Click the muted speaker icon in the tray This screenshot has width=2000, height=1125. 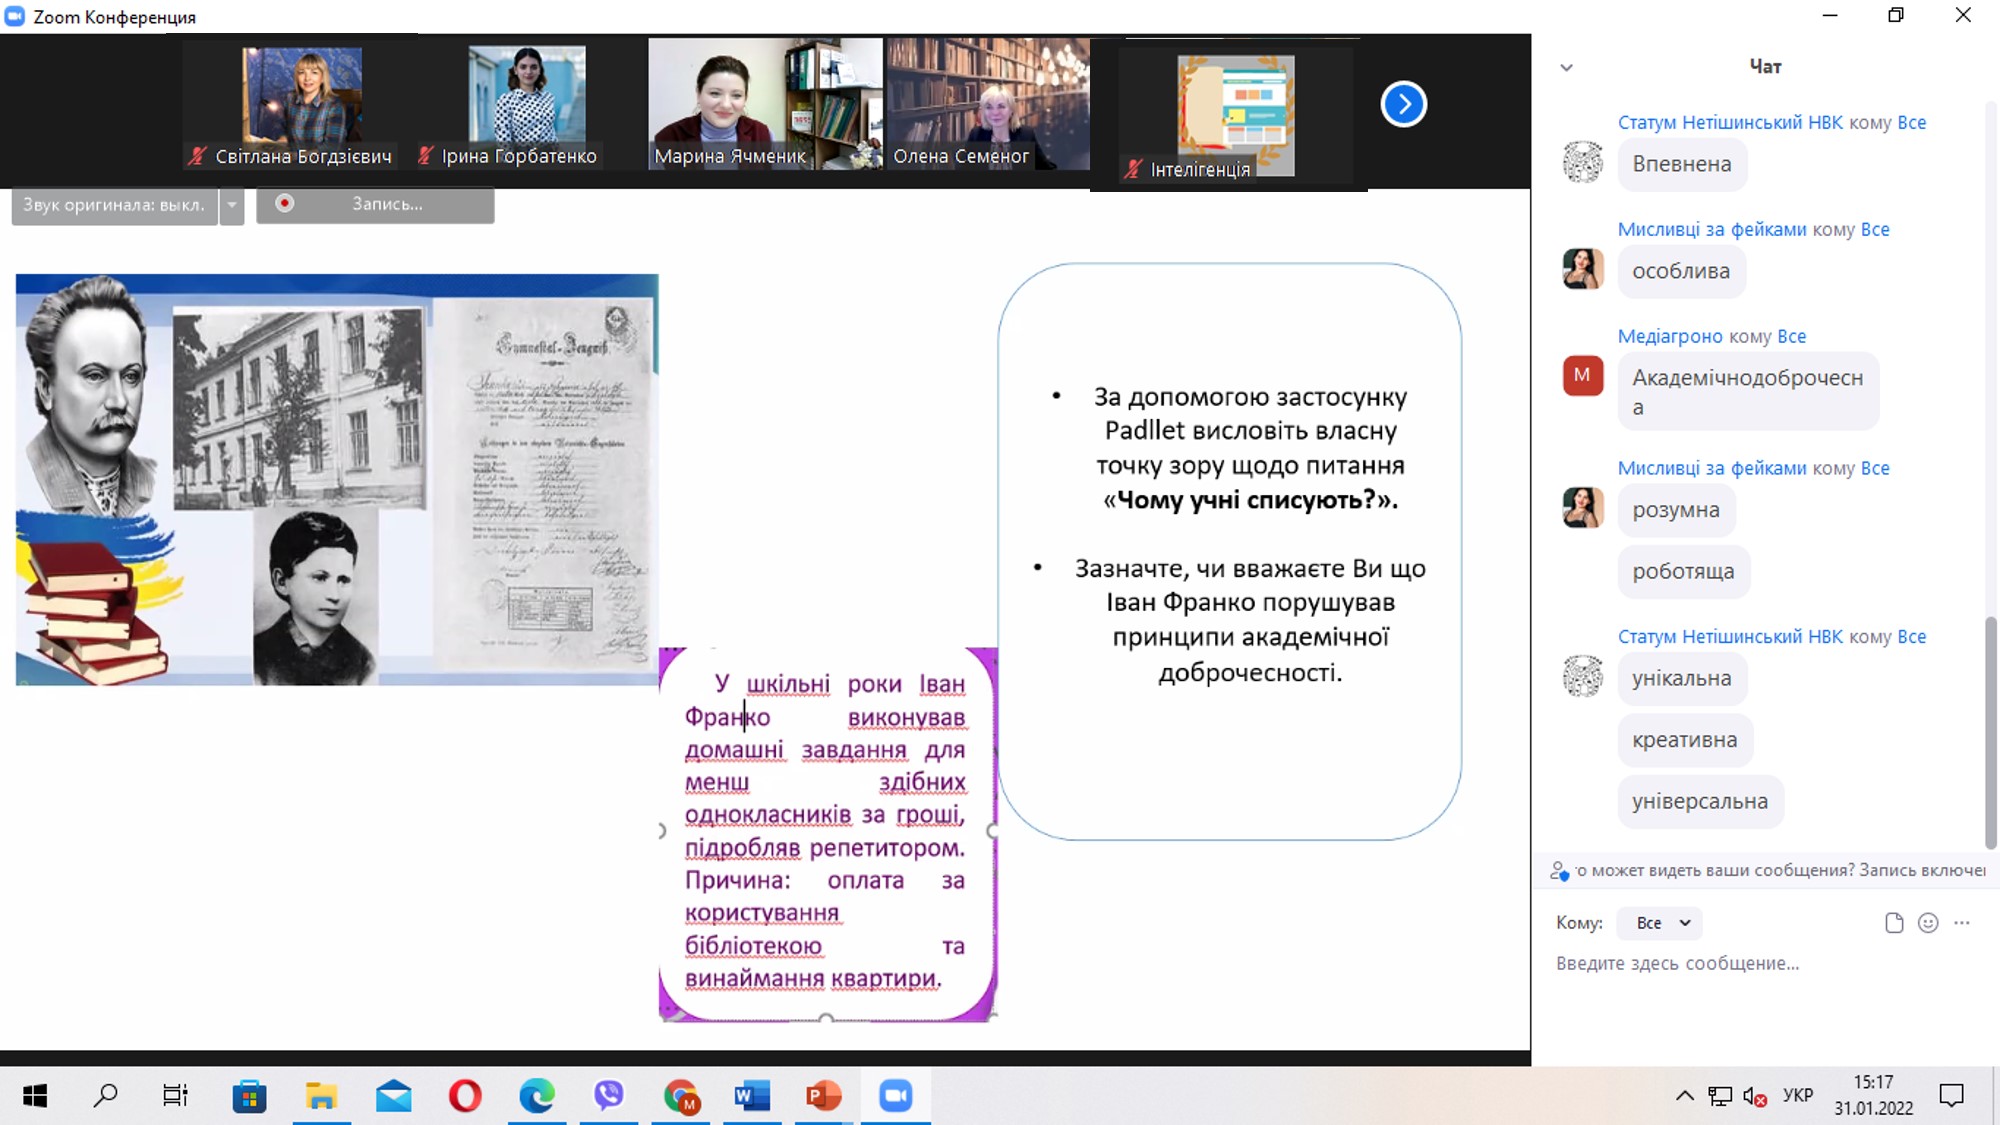(1754, 1097)
